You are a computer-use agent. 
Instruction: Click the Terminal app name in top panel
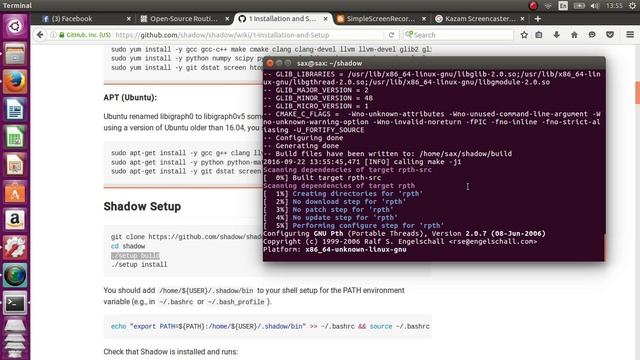coord(17,6)
